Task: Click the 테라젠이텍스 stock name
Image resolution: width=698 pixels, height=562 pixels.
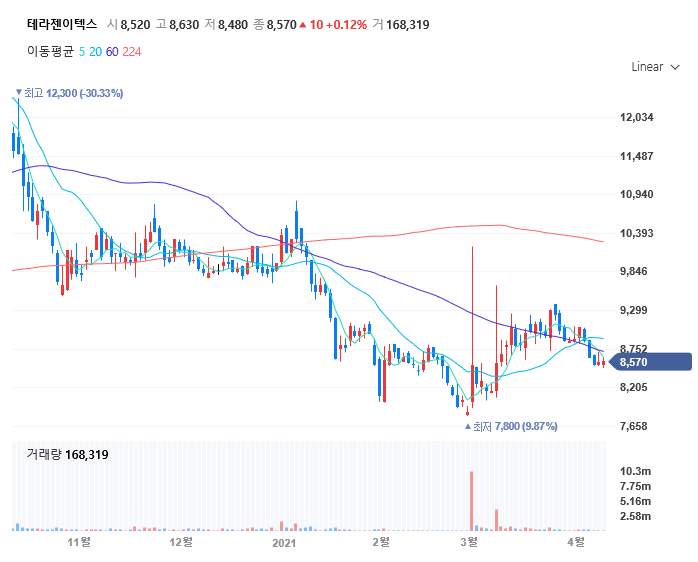Action: coord(61,24)
